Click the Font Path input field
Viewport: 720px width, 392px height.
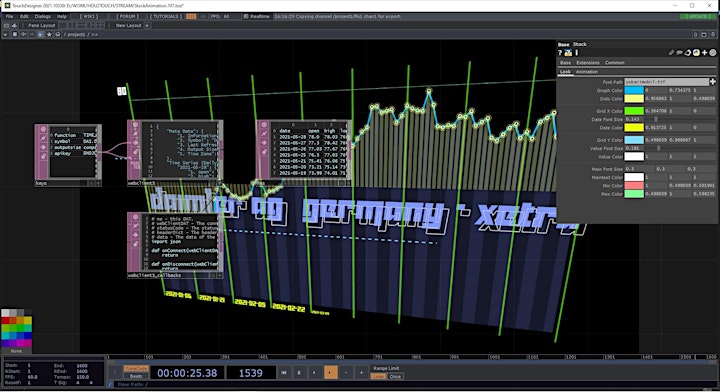point(666,82)
